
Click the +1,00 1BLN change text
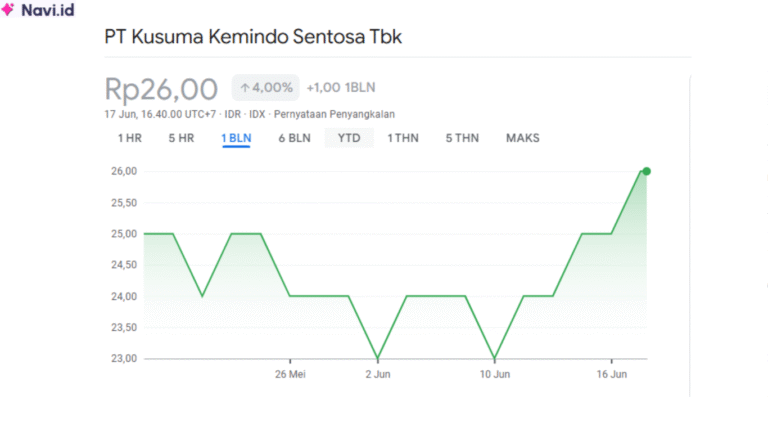(341, 88)
